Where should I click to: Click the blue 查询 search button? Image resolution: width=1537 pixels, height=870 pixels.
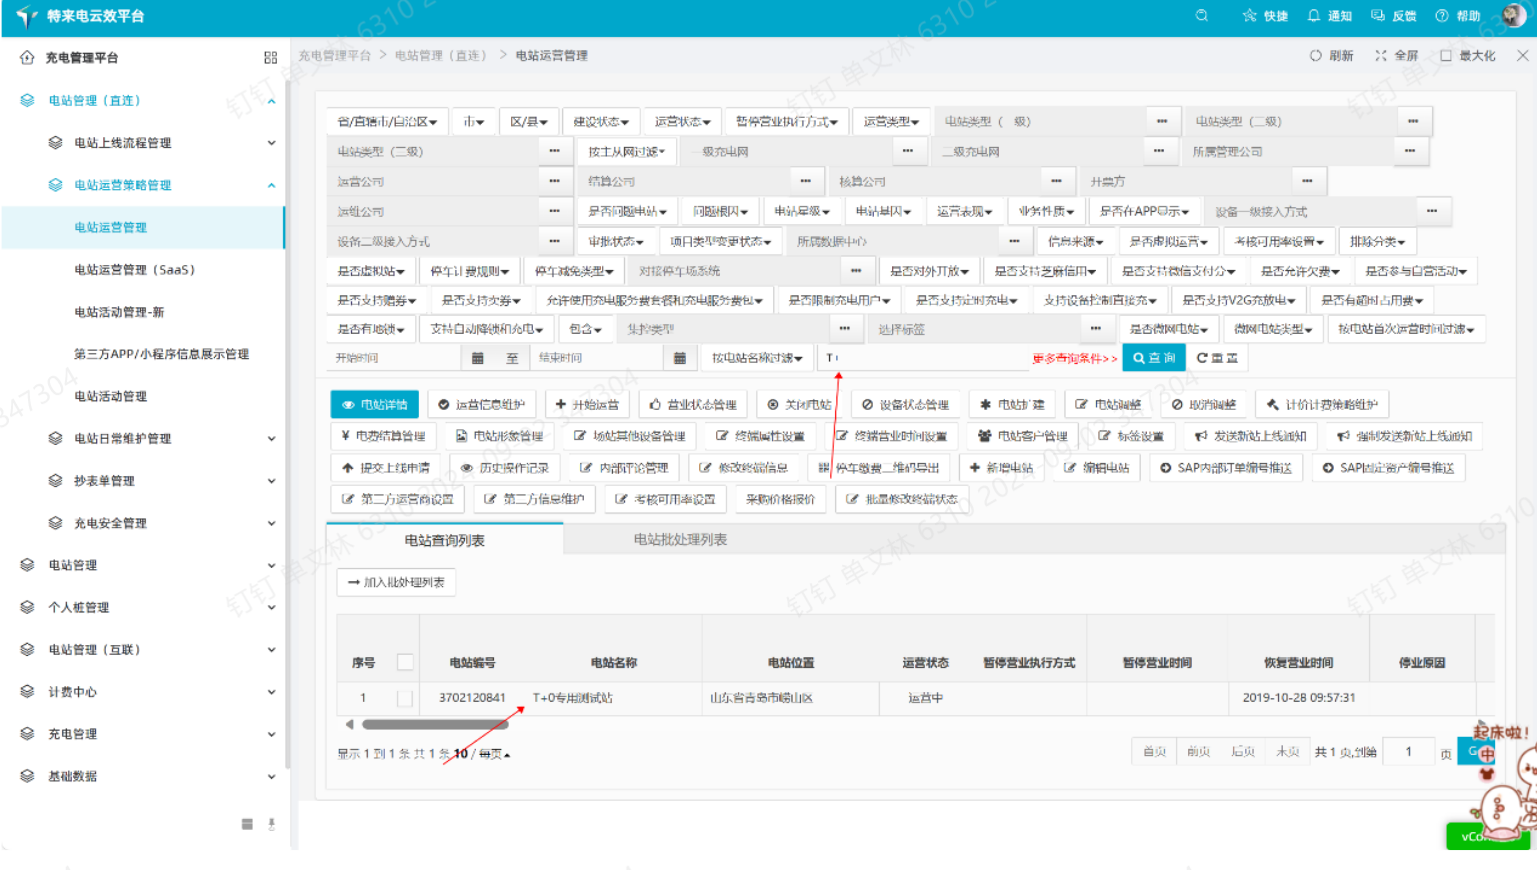1153,358
